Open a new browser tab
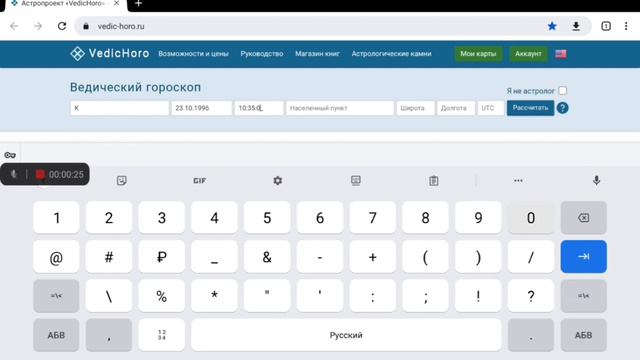Screen dimensions: 640x360 tap(138, 4)
